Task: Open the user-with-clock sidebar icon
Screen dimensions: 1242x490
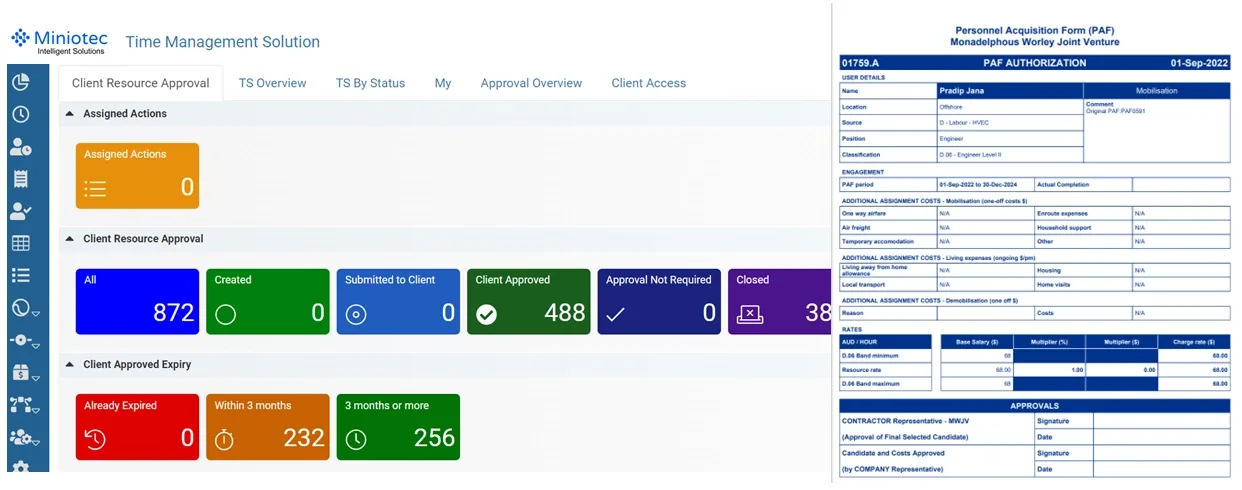Action: [20, 147]
